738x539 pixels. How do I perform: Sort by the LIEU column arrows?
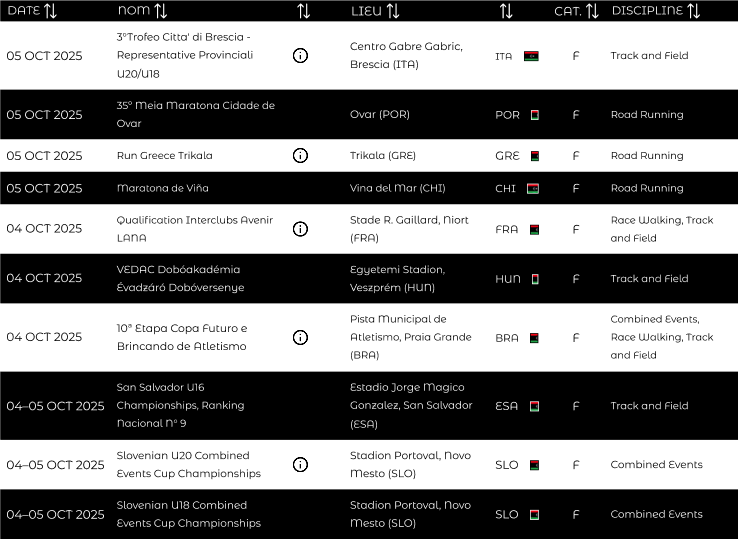393,11
